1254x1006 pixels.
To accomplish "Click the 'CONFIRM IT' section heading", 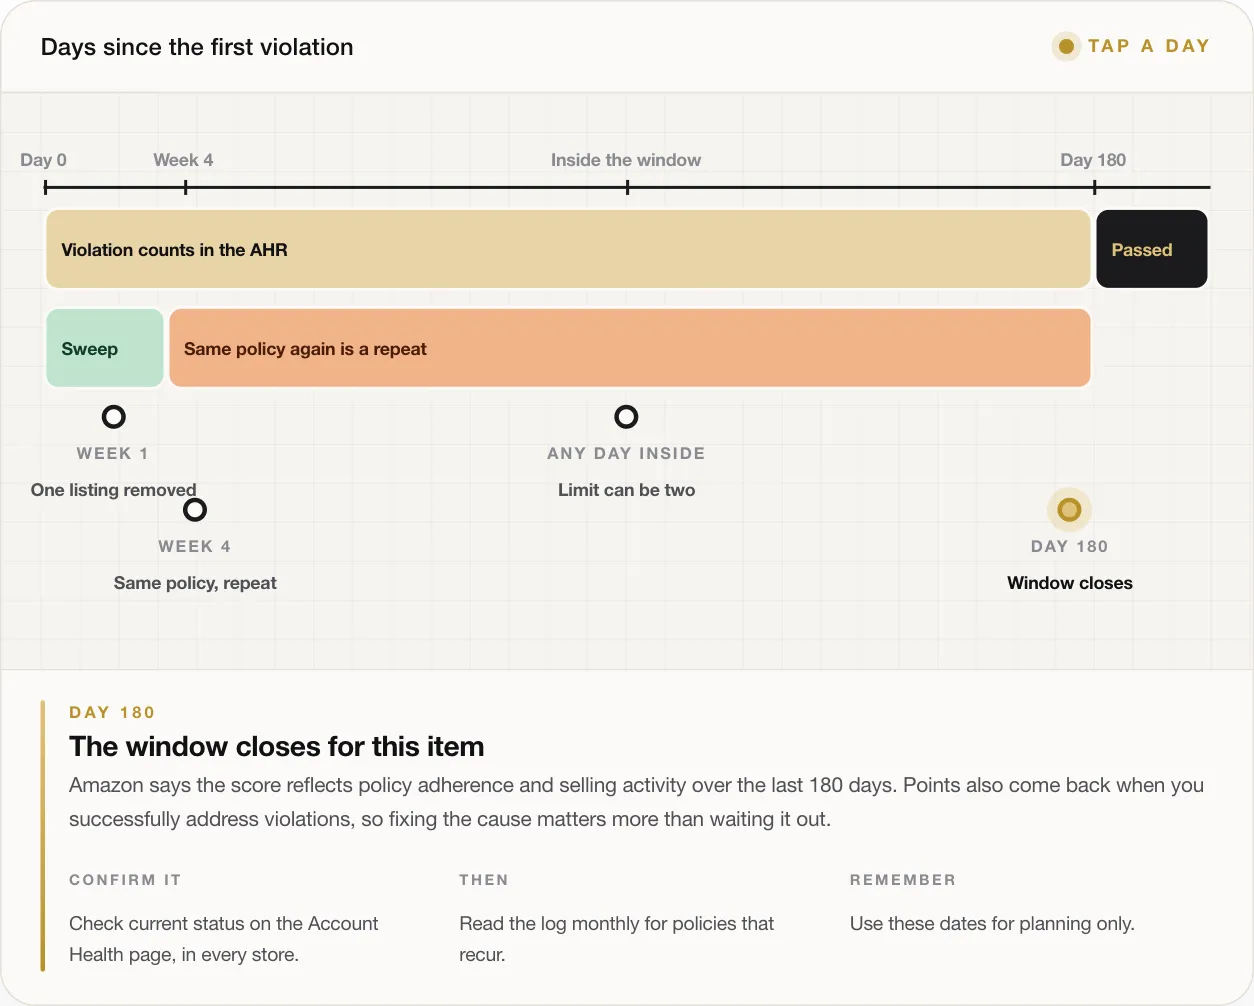I will [125, 880].
